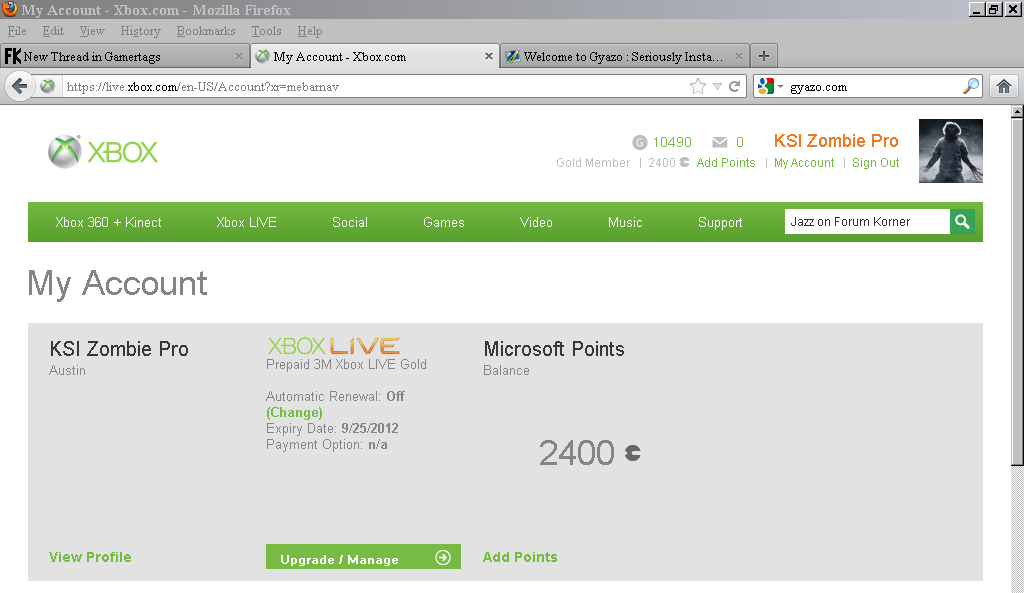The width and height of the screenshot is (1024, 593).
Task: Open a new tab with the plus button
Action: 763,56
